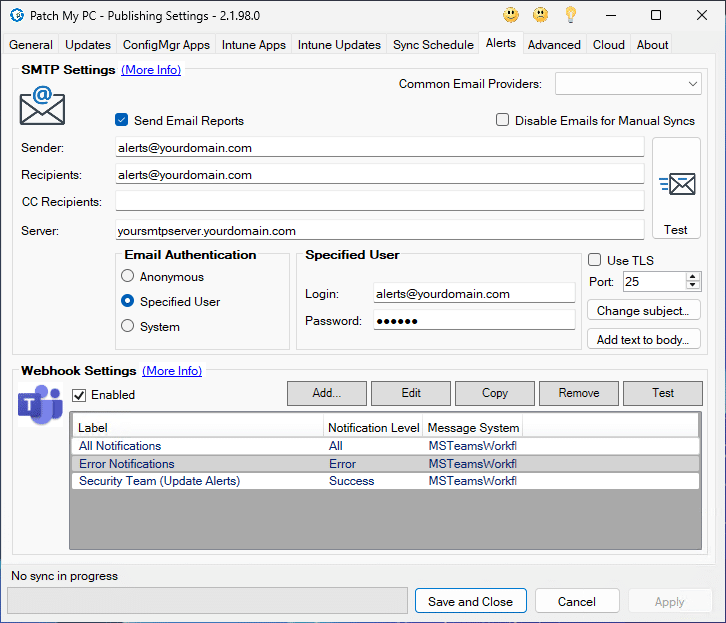Image resolution: width=726 pixels, height=623 pixels.
Task: Switch to the Sync Schedule tab
Action: 433,45
